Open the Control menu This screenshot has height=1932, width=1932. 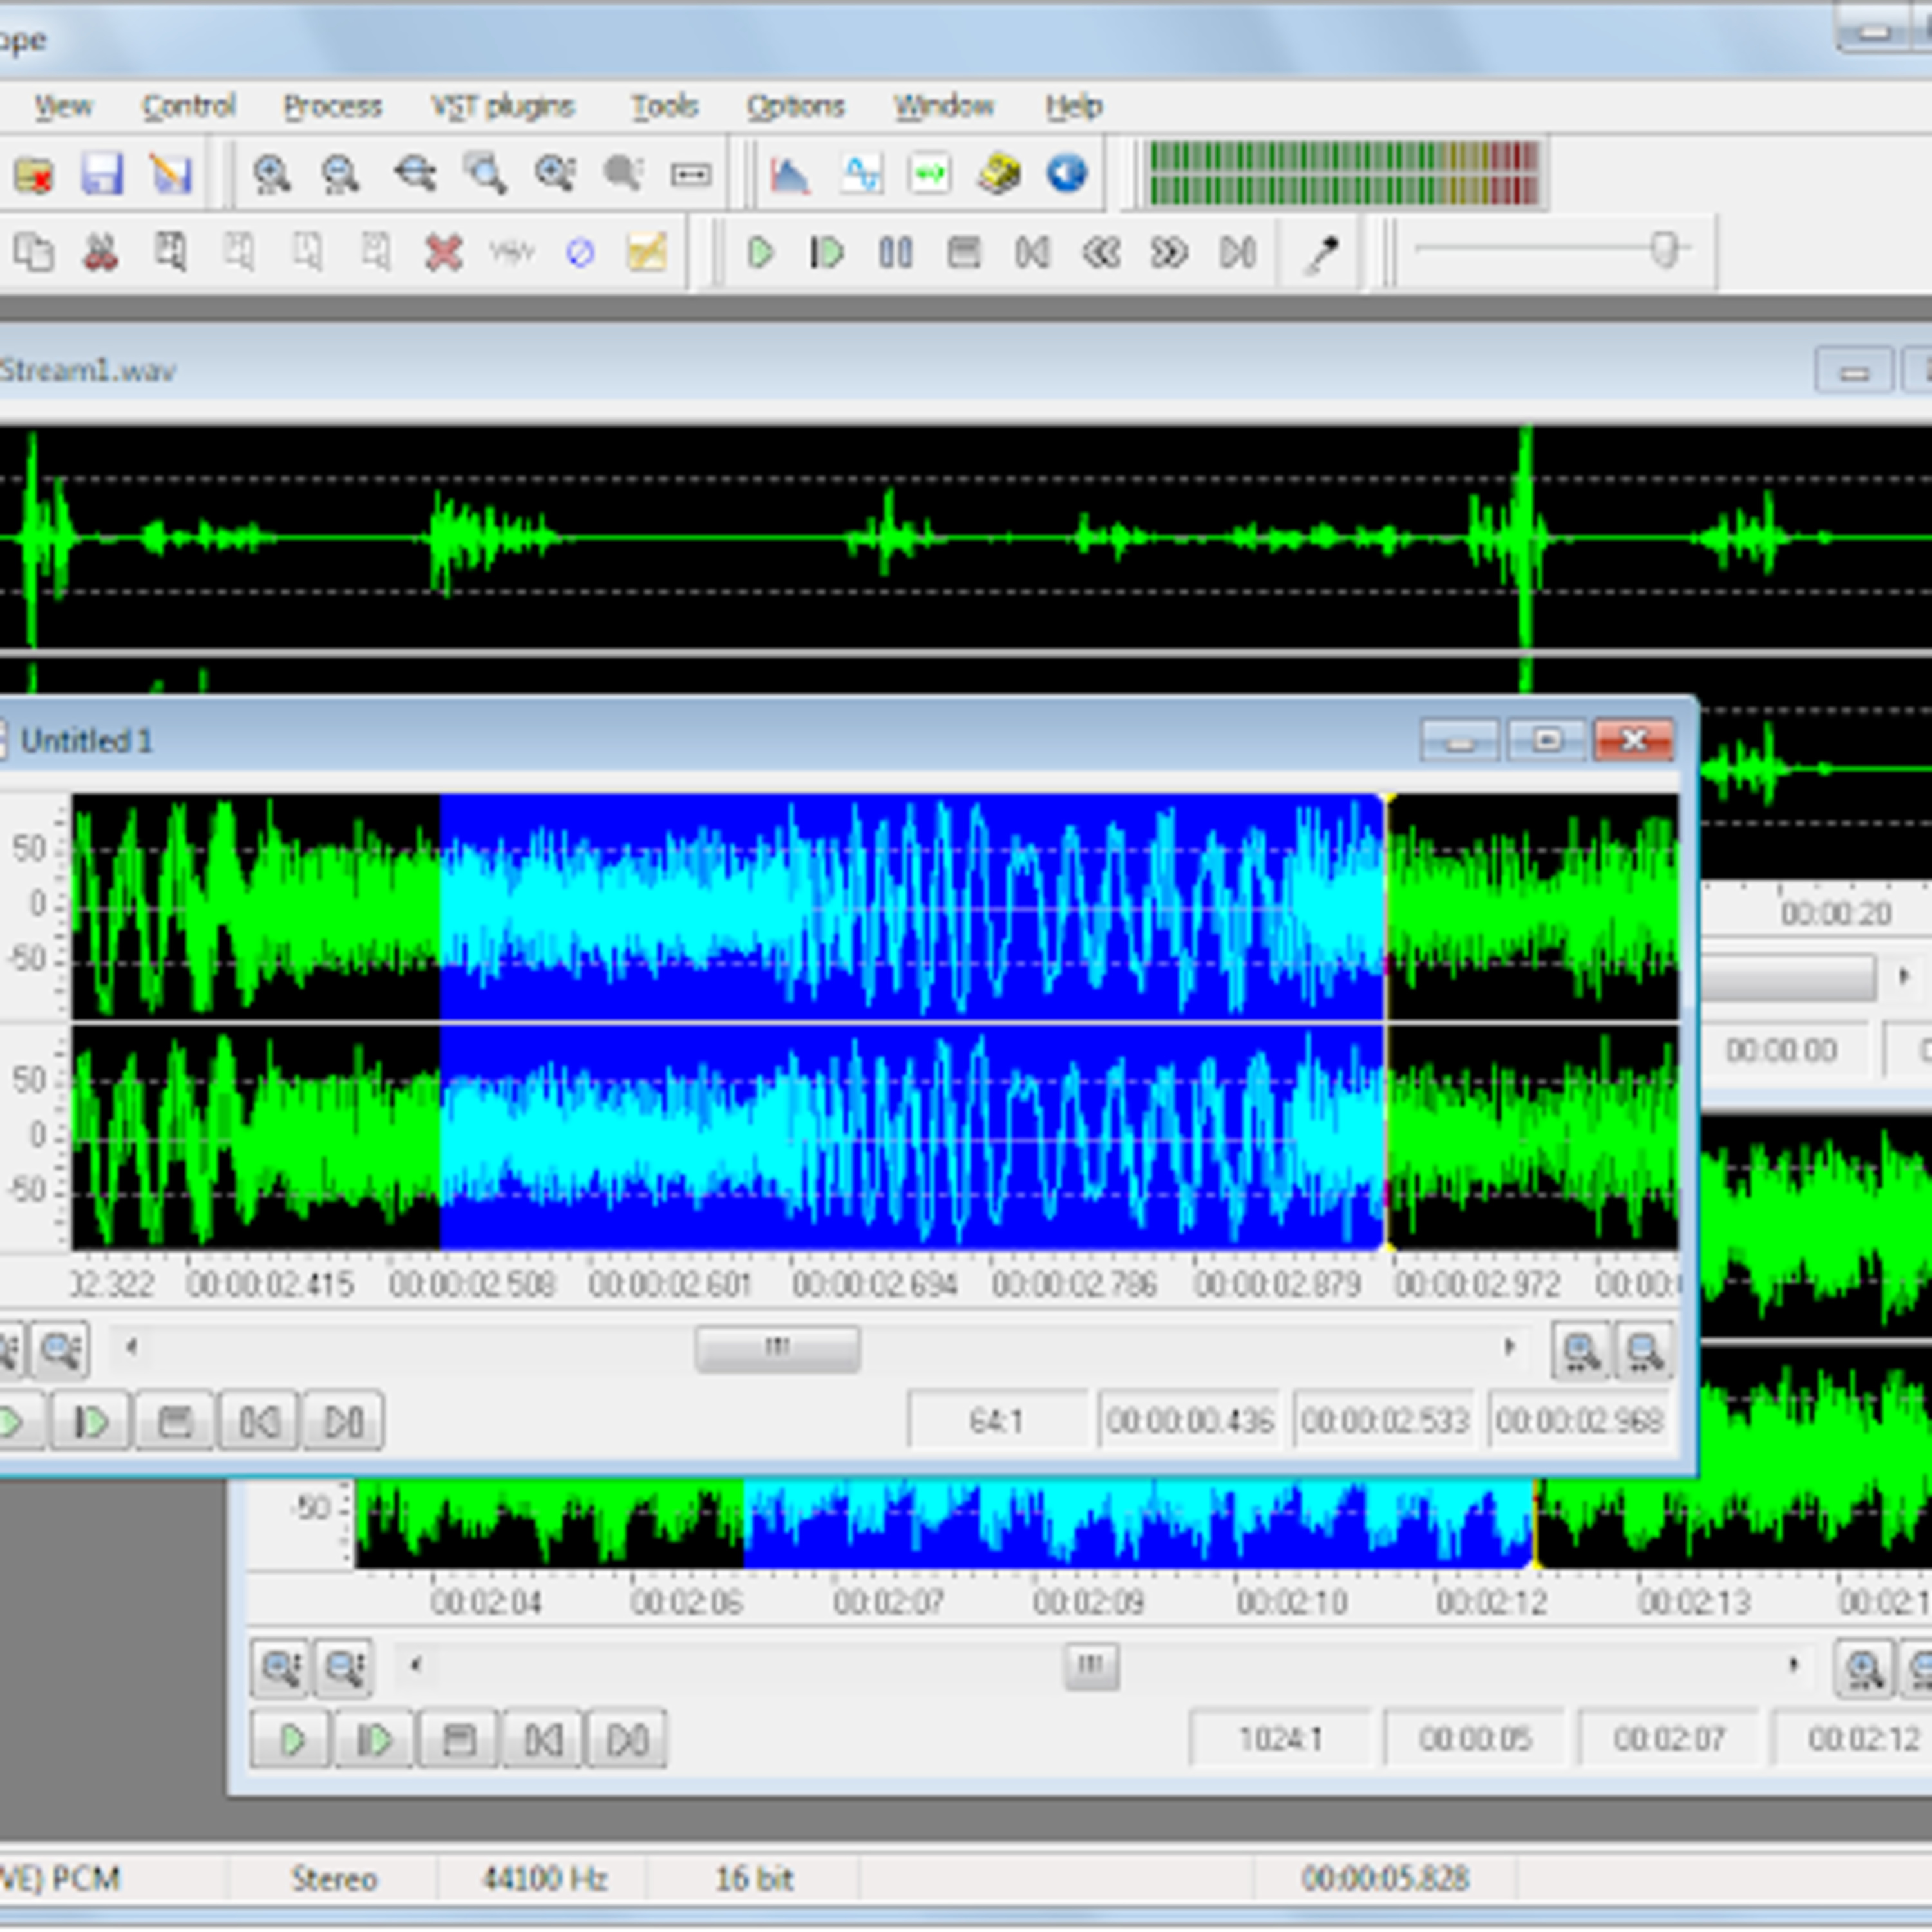tap(188, 105)
